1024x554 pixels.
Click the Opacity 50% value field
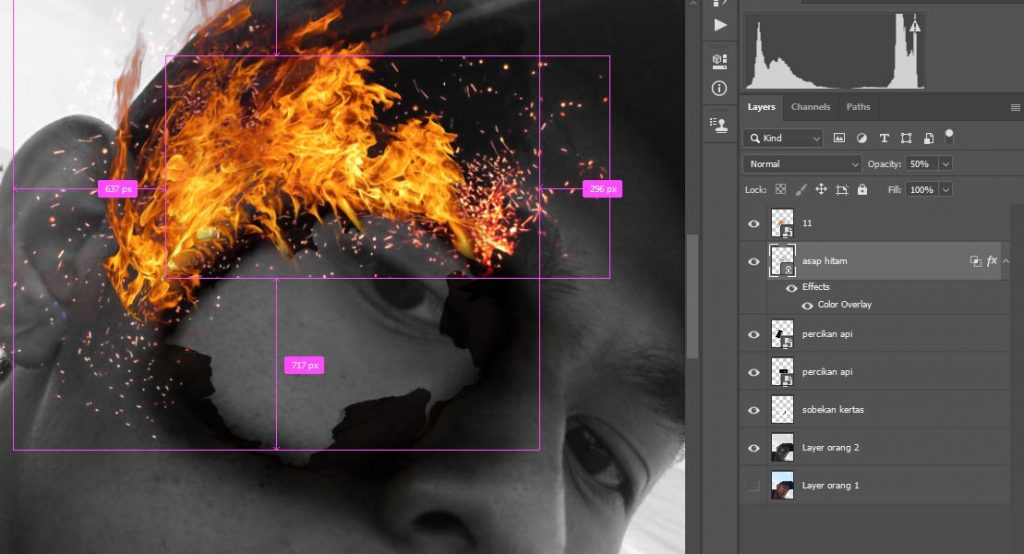pos(921,164)
